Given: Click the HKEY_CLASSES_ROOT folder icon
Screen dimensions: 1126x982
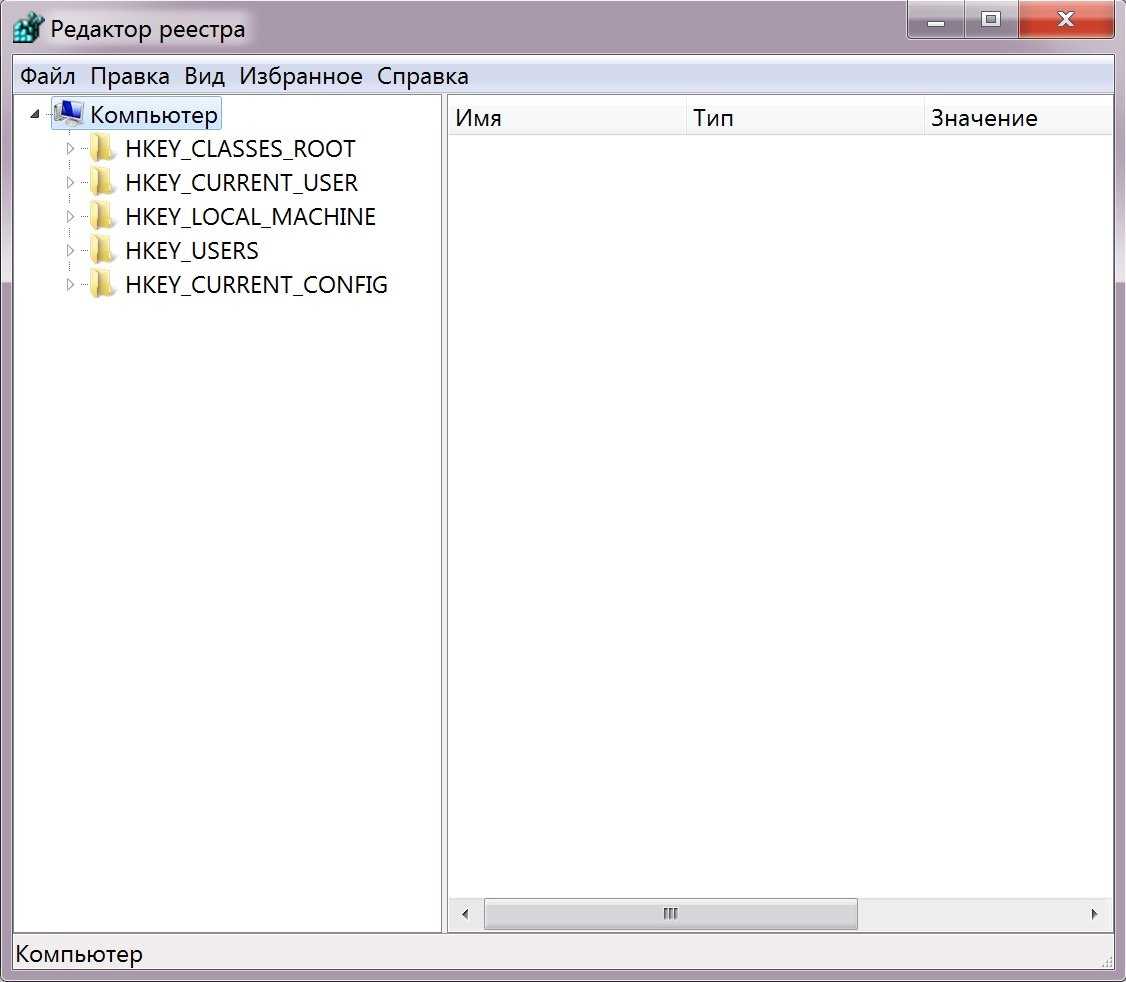Looking at the screenshot, I should coord(103,148).
